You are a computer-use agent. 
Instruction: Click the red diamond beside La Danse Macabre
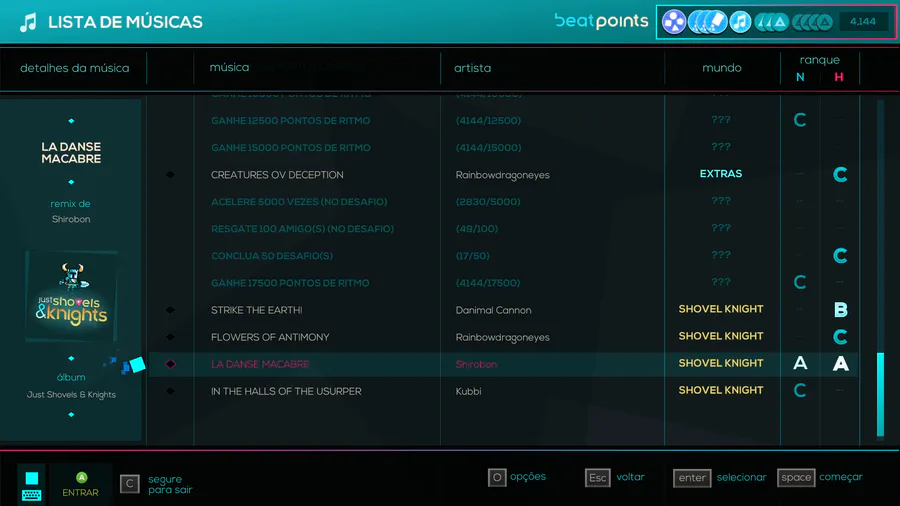(x=170, y=364)
